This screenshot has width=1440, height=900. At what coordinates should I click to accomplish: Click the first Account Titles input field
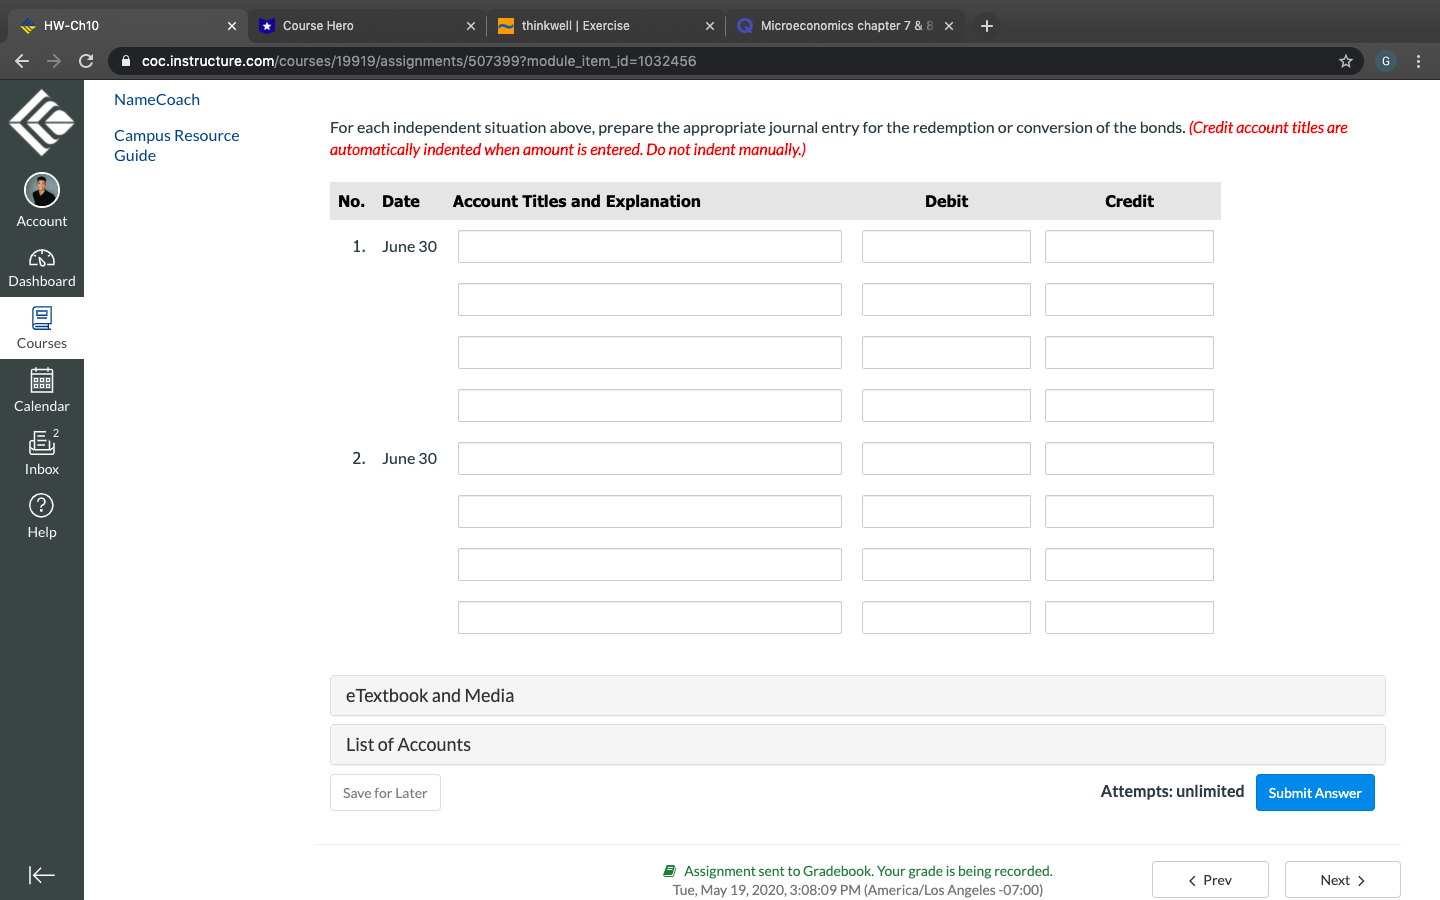point(649,246)
